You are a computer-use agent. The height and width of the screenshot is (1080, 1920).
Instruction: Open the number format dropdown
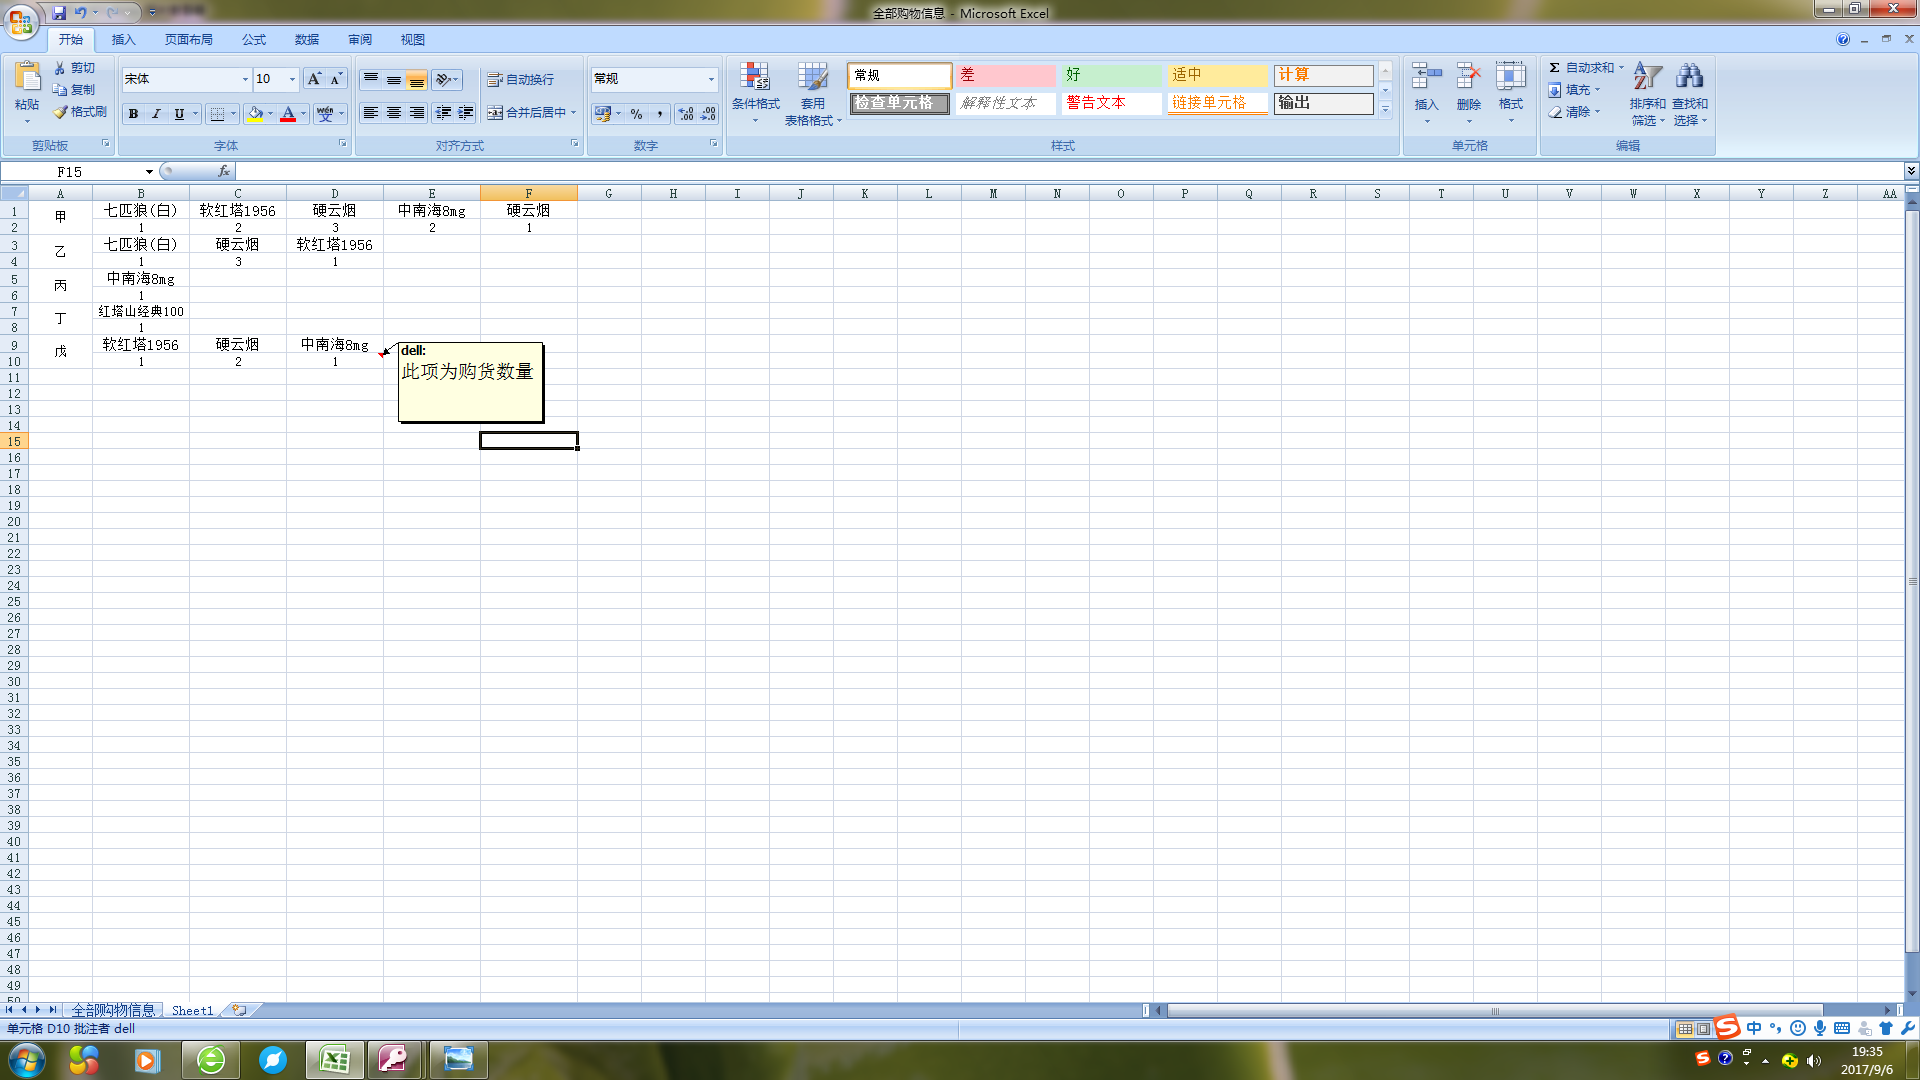[711, 79]
